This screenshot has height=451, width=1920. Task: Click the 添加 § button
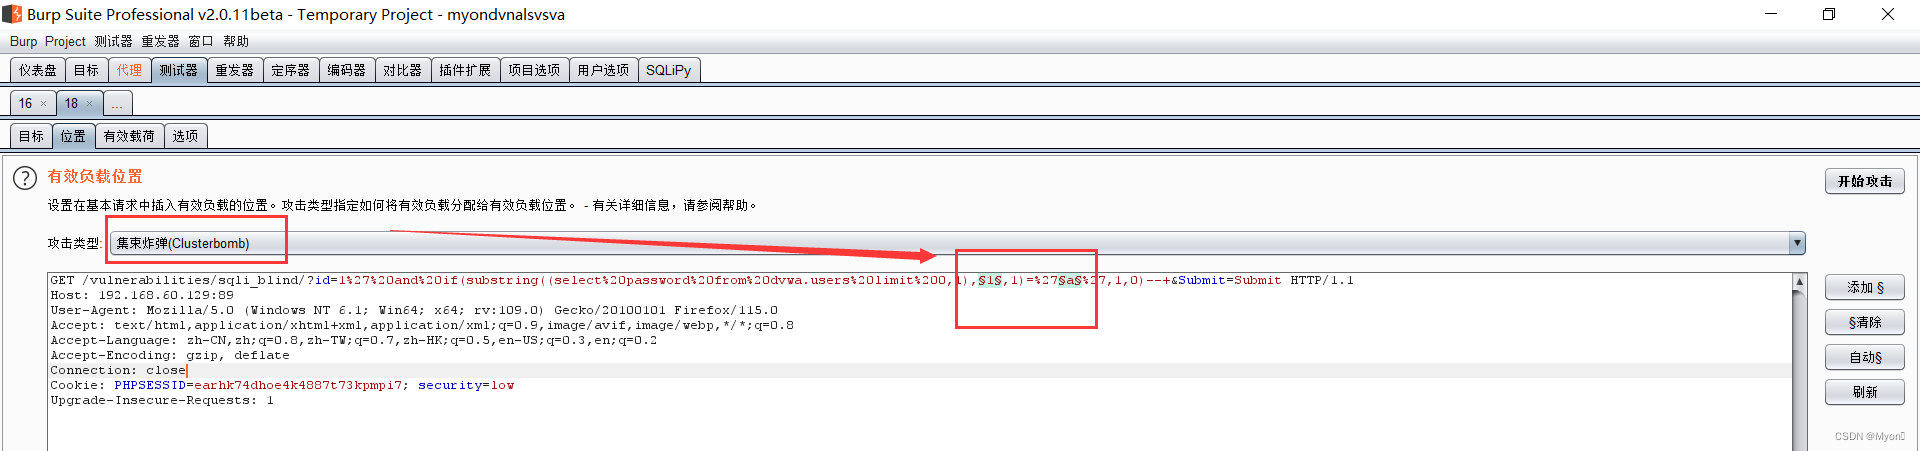pos(1864,287)
